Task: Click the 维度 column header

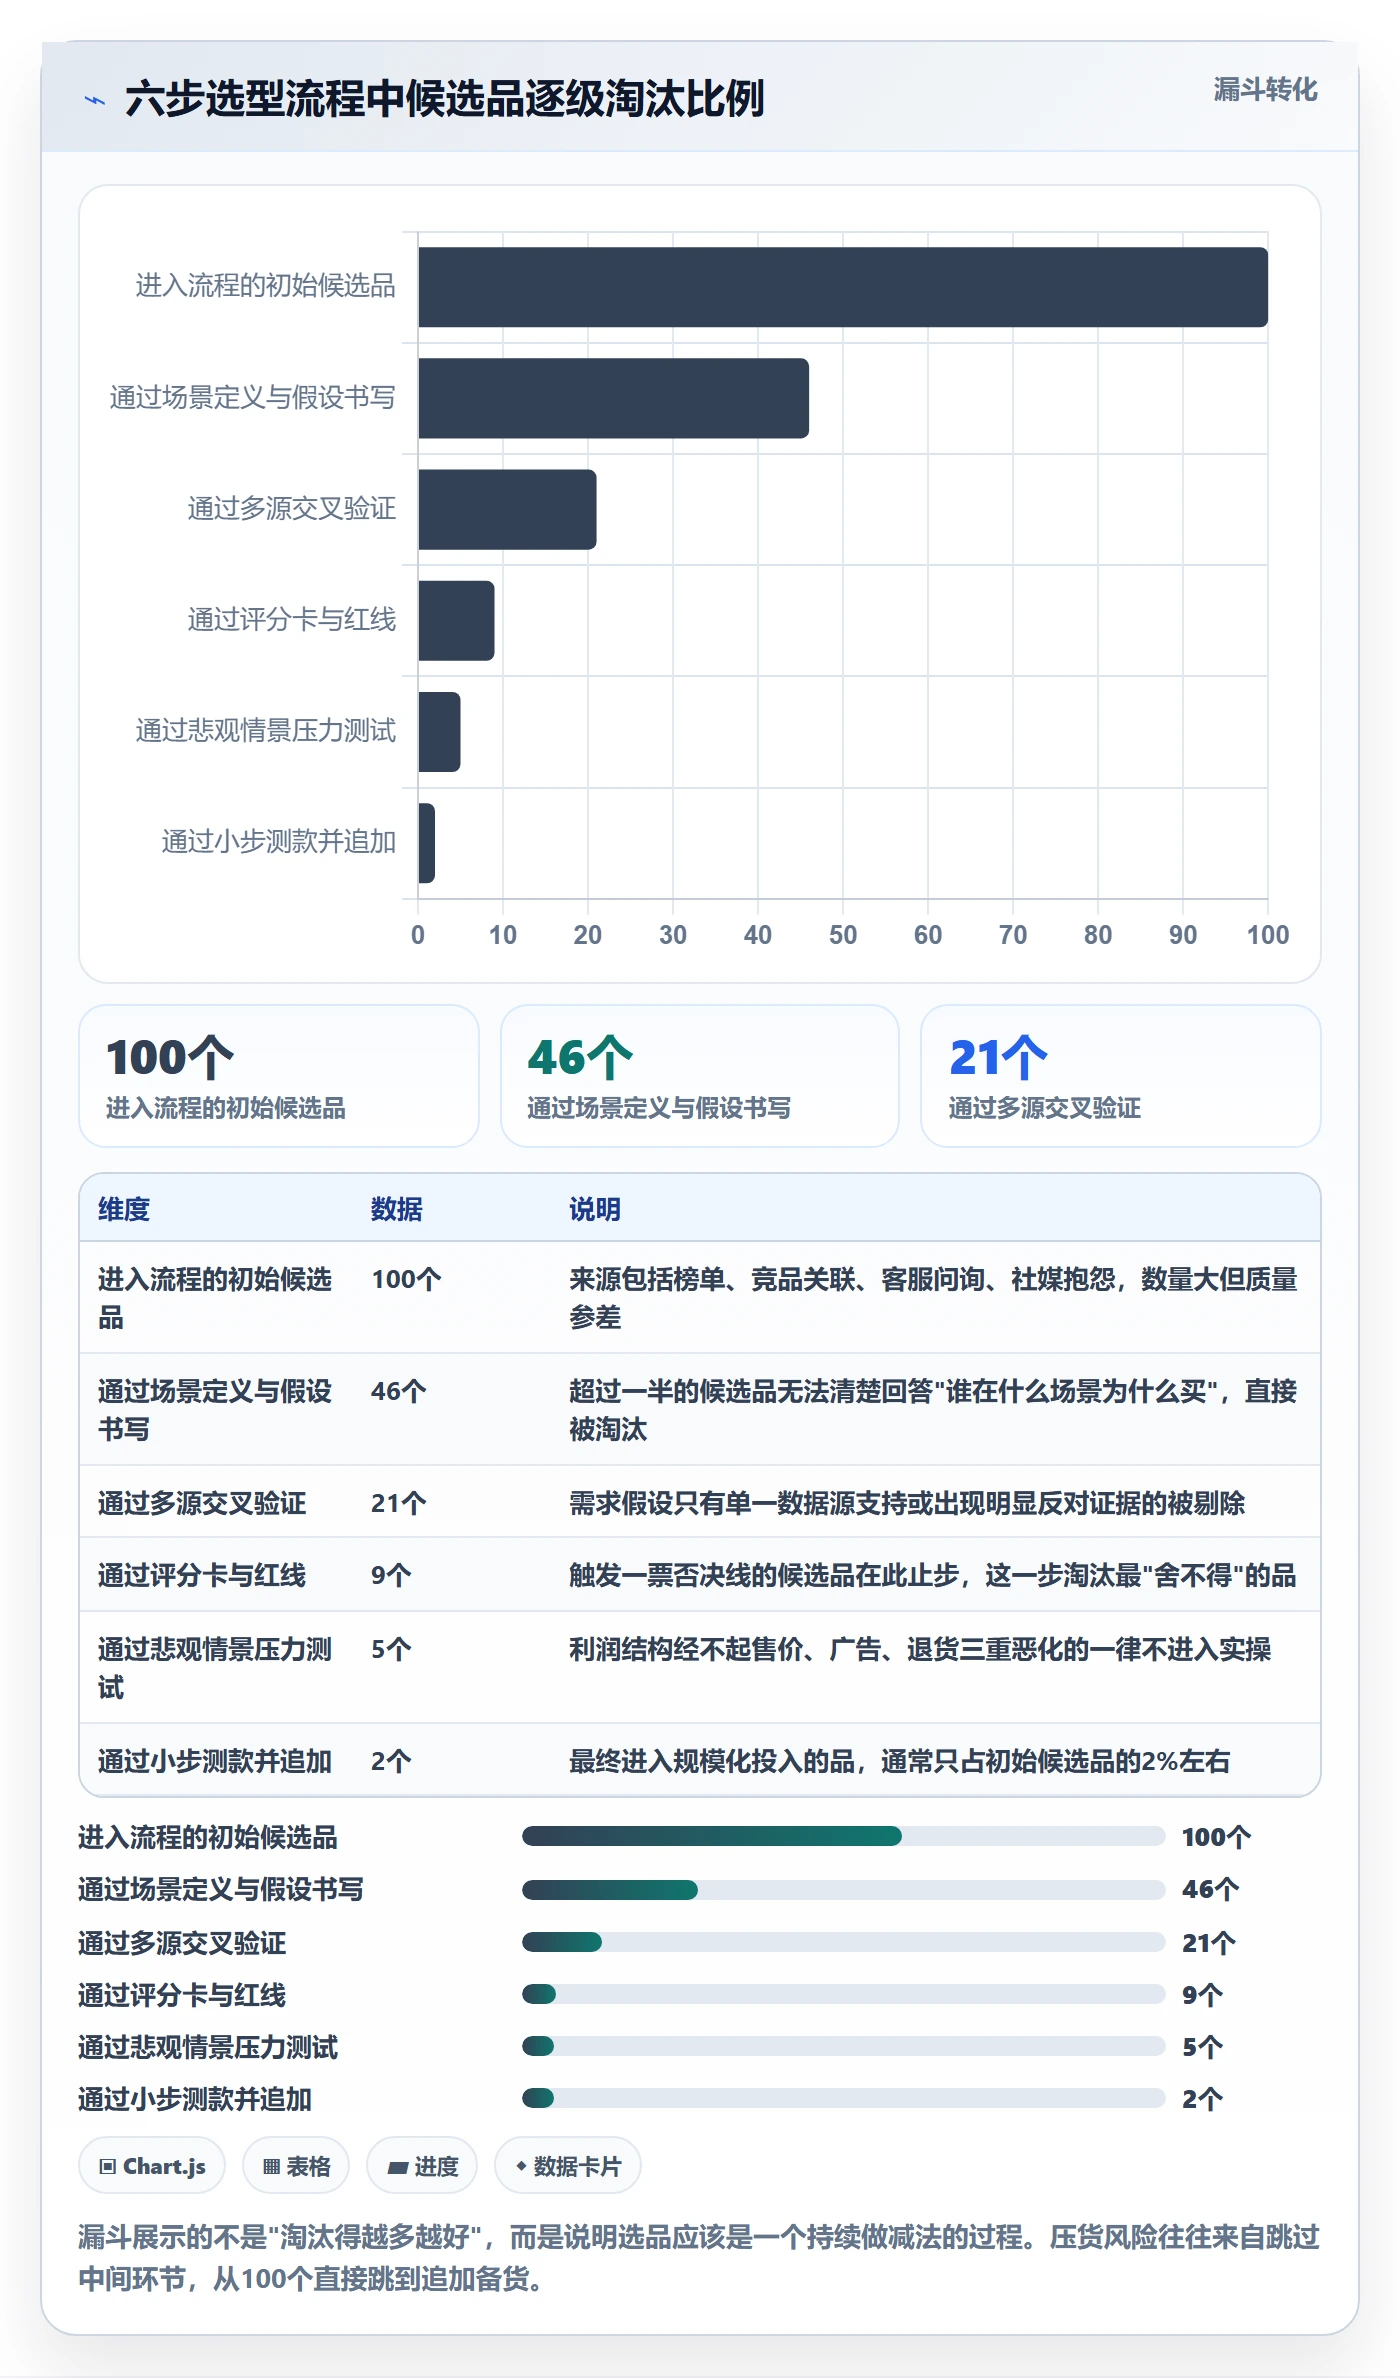Action: (124, 1209)
